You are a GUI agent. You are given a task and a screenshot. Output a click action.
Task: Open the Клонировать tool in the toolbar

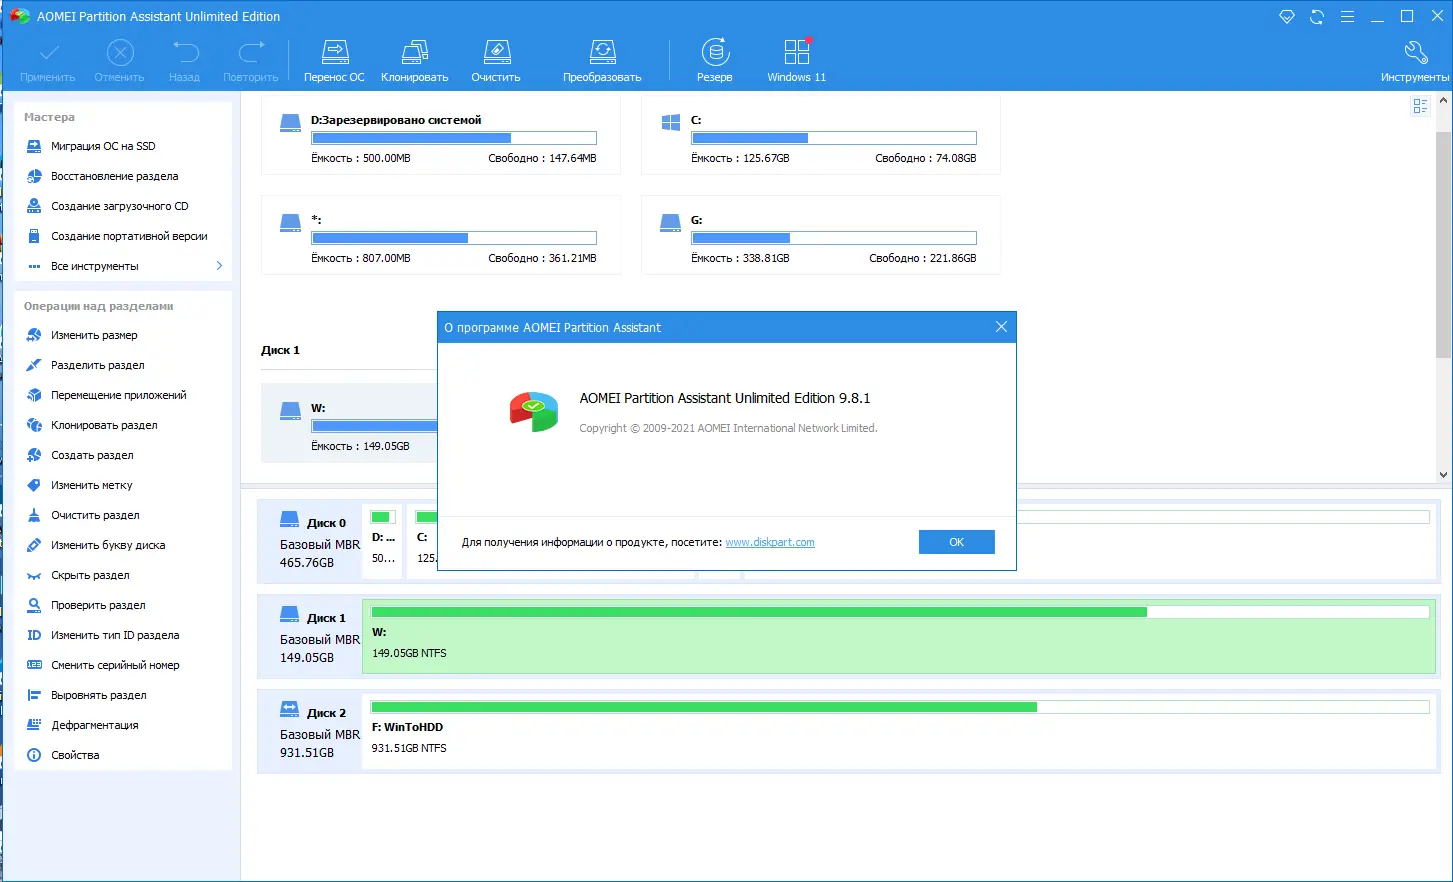click(414, 61)
